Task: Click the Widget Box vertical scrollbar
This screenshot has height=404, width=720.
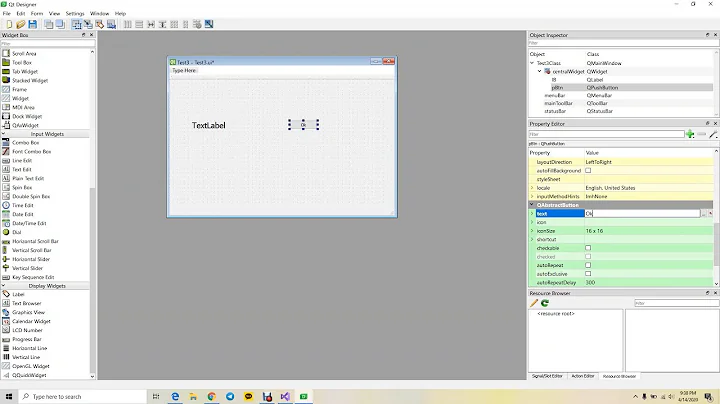Action: click(92, 214)
